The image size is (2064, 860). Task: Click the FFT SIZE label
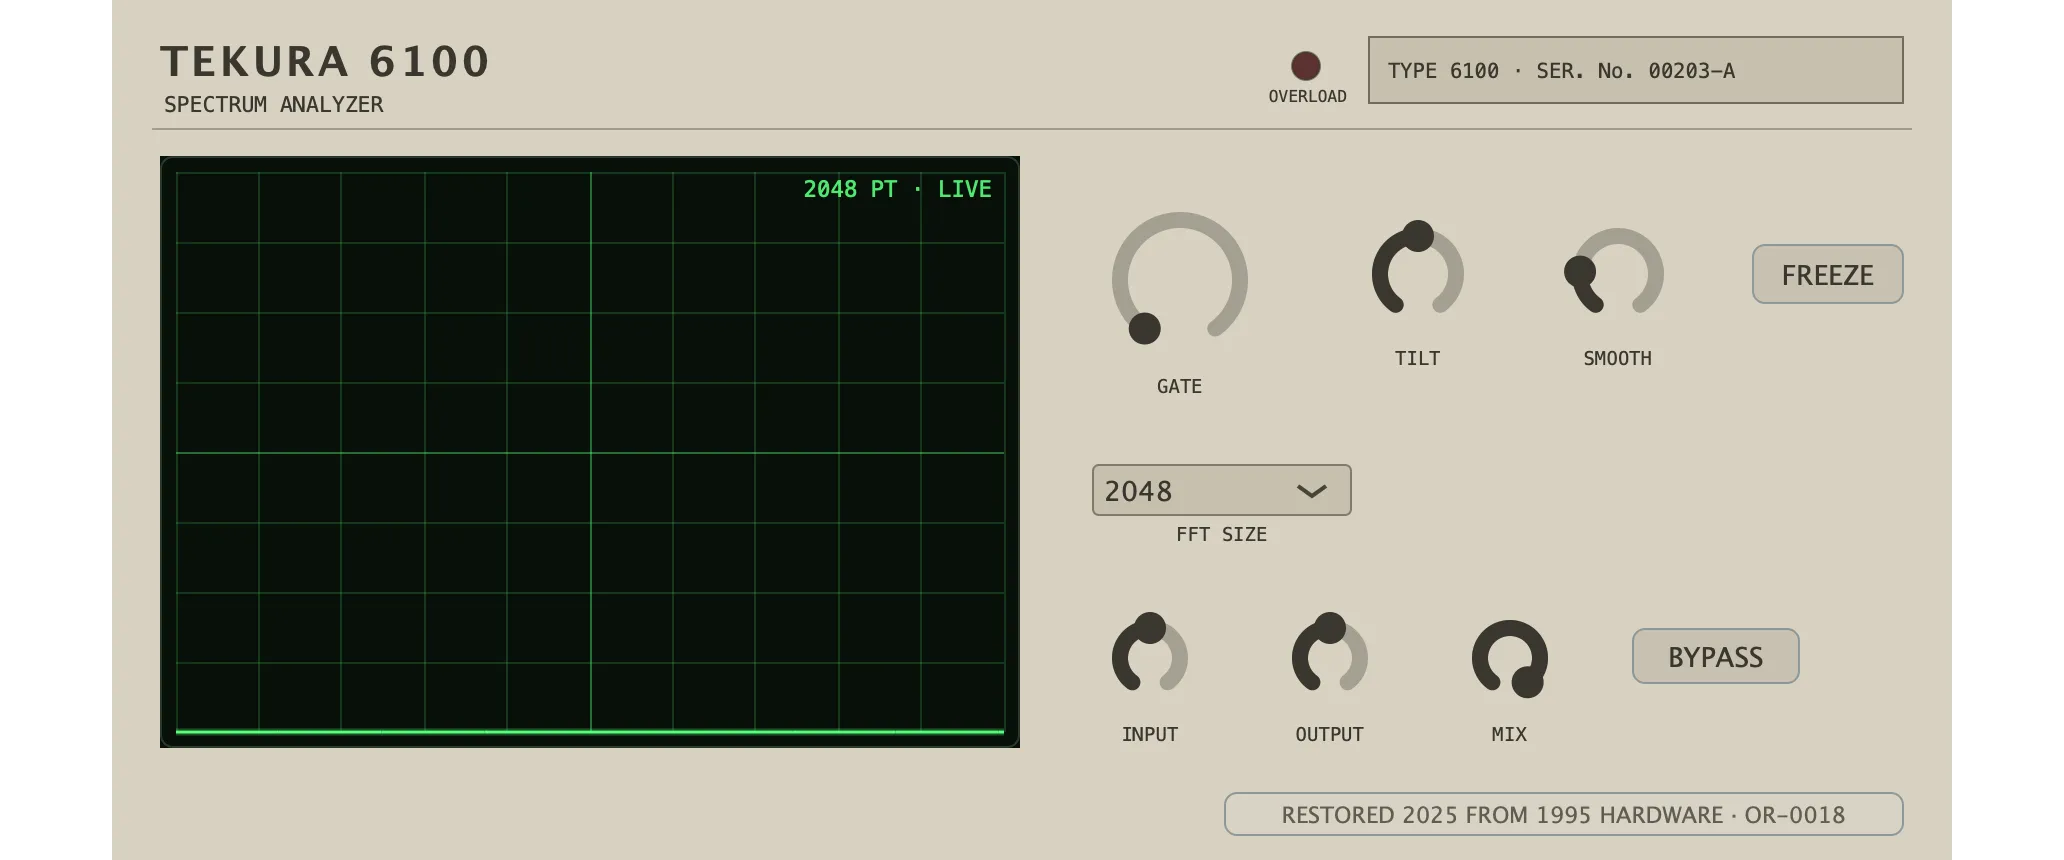[x=1221, y=534]
